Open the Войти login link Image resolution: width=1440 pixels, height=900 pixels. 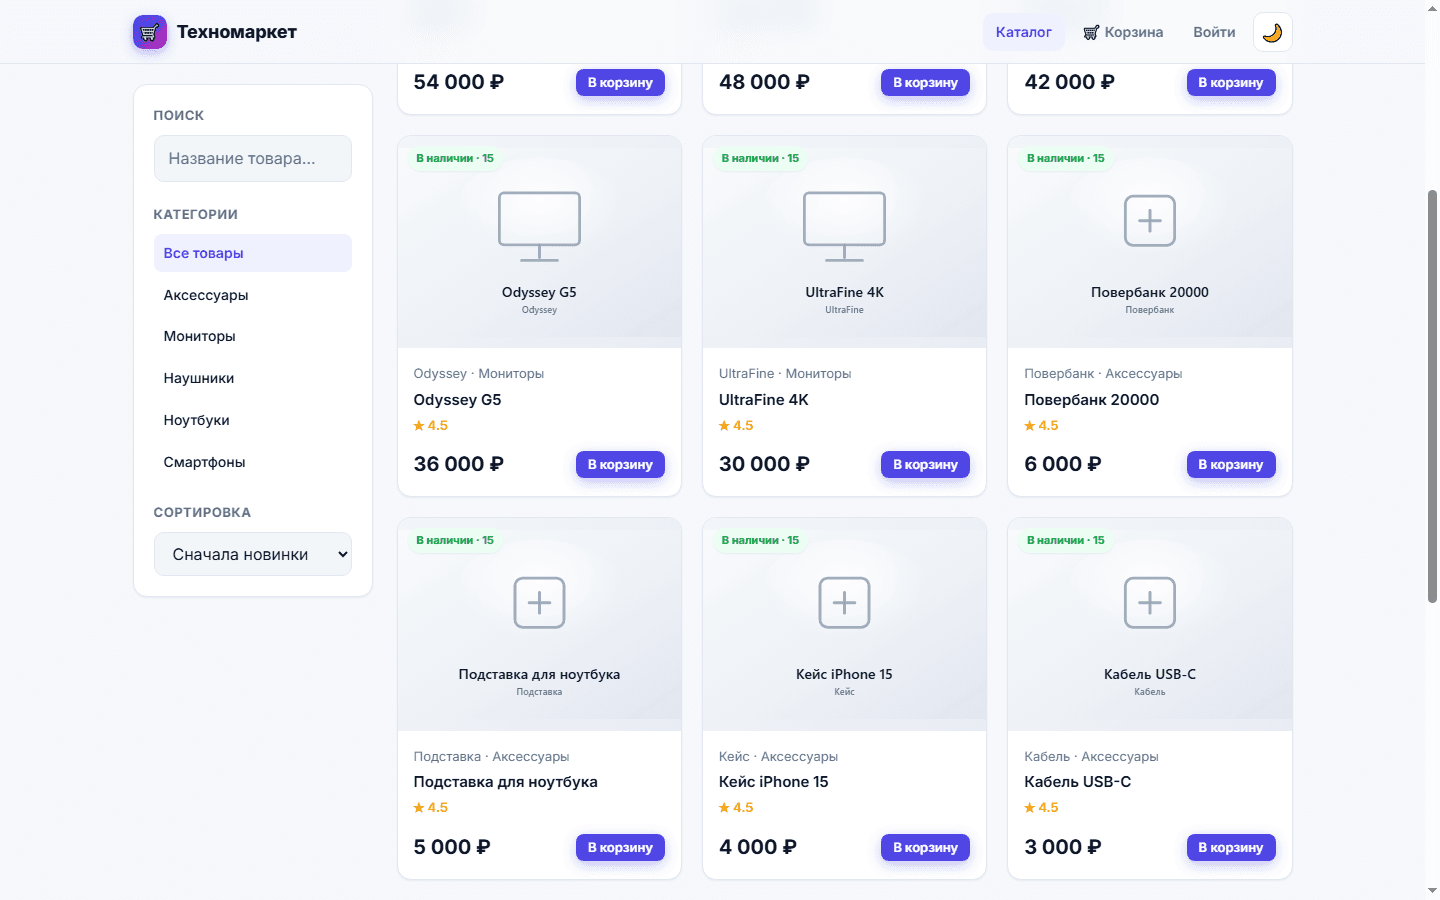1214,32
